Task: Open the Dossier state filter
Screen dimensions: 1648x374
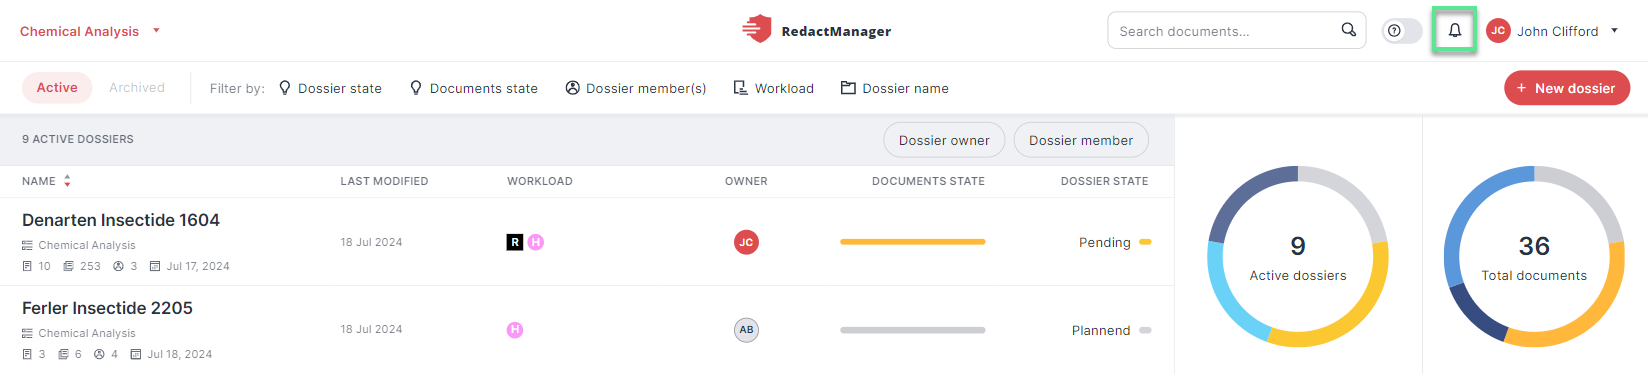Action: 330,88
